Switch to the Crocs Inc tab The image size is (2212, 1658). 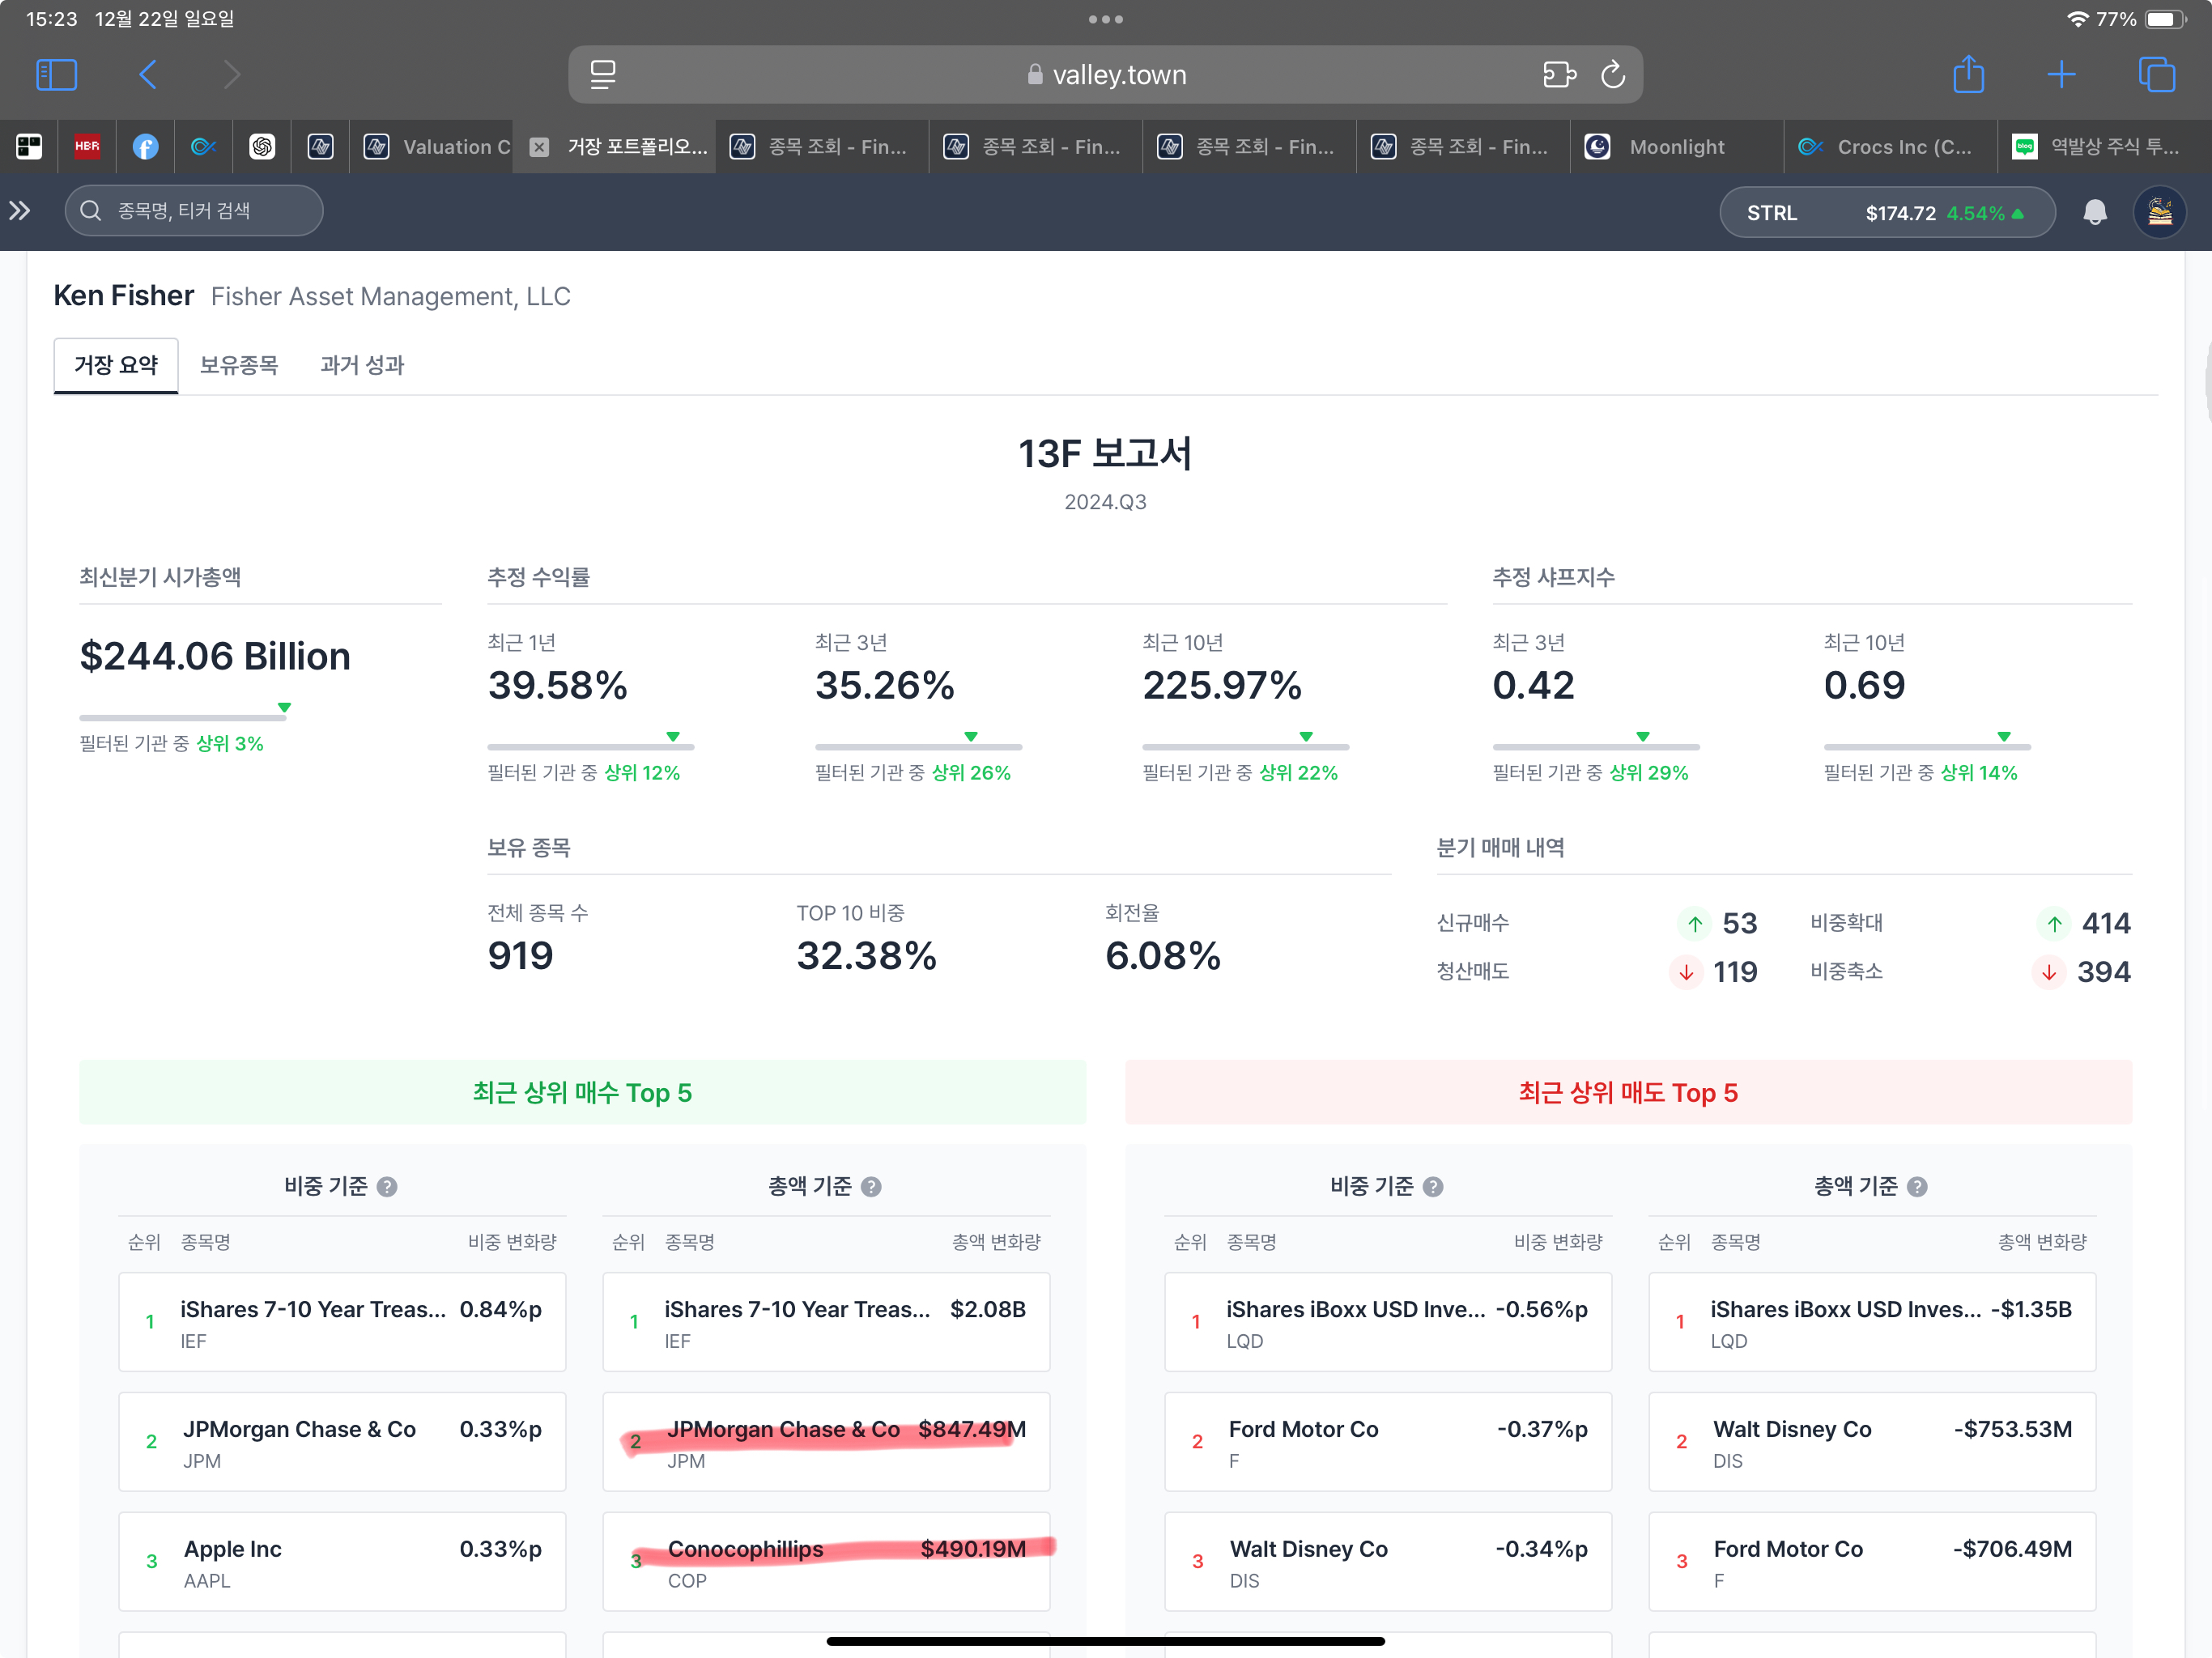click(1890, 147)
